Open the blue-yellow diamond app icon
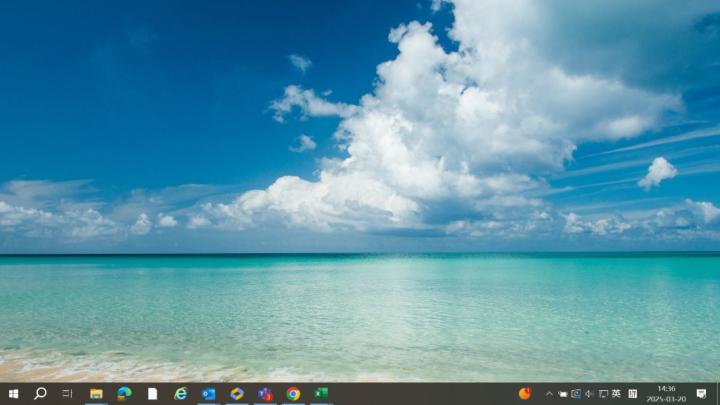Image resolution: width=720 pixels, height=405 pixels. [237, 394]
